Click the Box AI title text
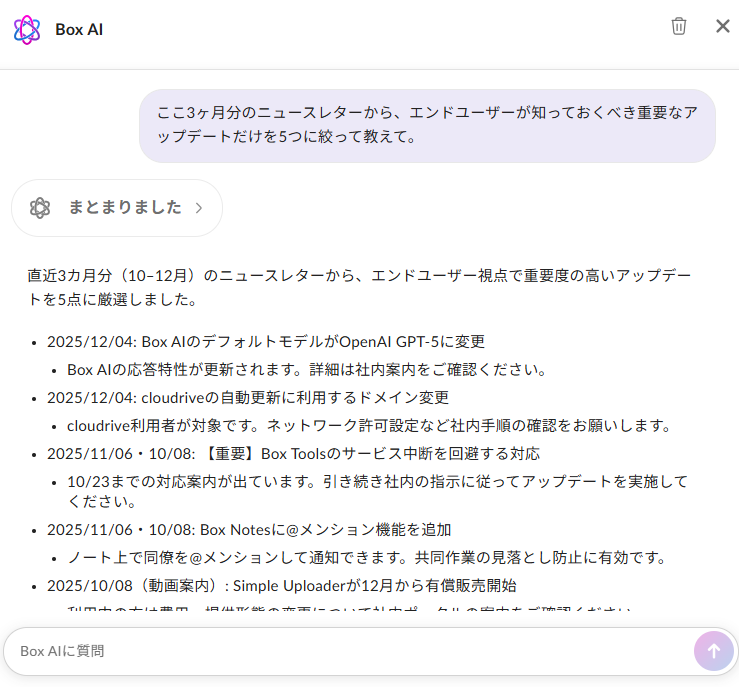Viewport: 739px width, 687px height. click(x=79, y=30)
